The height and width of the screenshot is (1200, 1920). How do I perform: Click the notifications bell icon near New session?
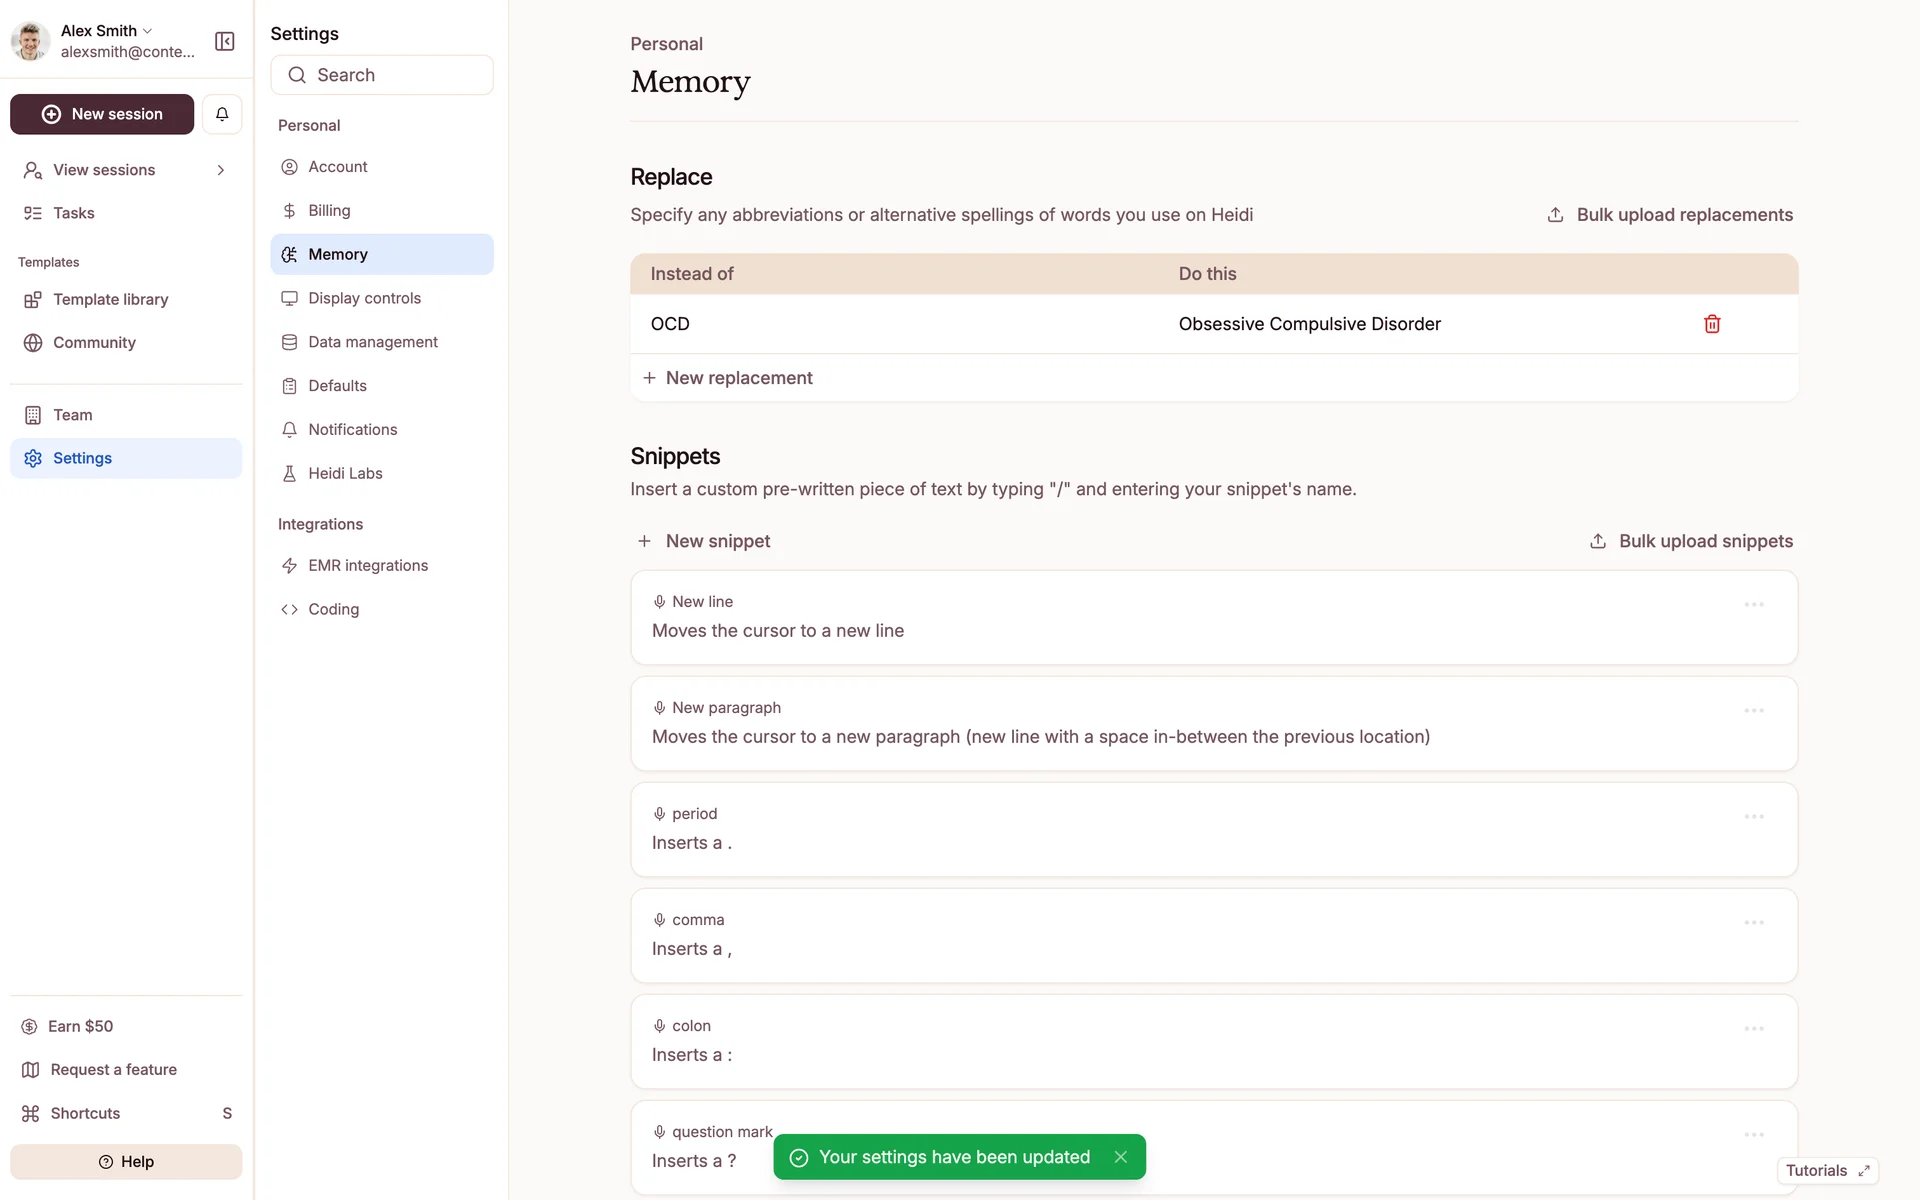(222, 114)
